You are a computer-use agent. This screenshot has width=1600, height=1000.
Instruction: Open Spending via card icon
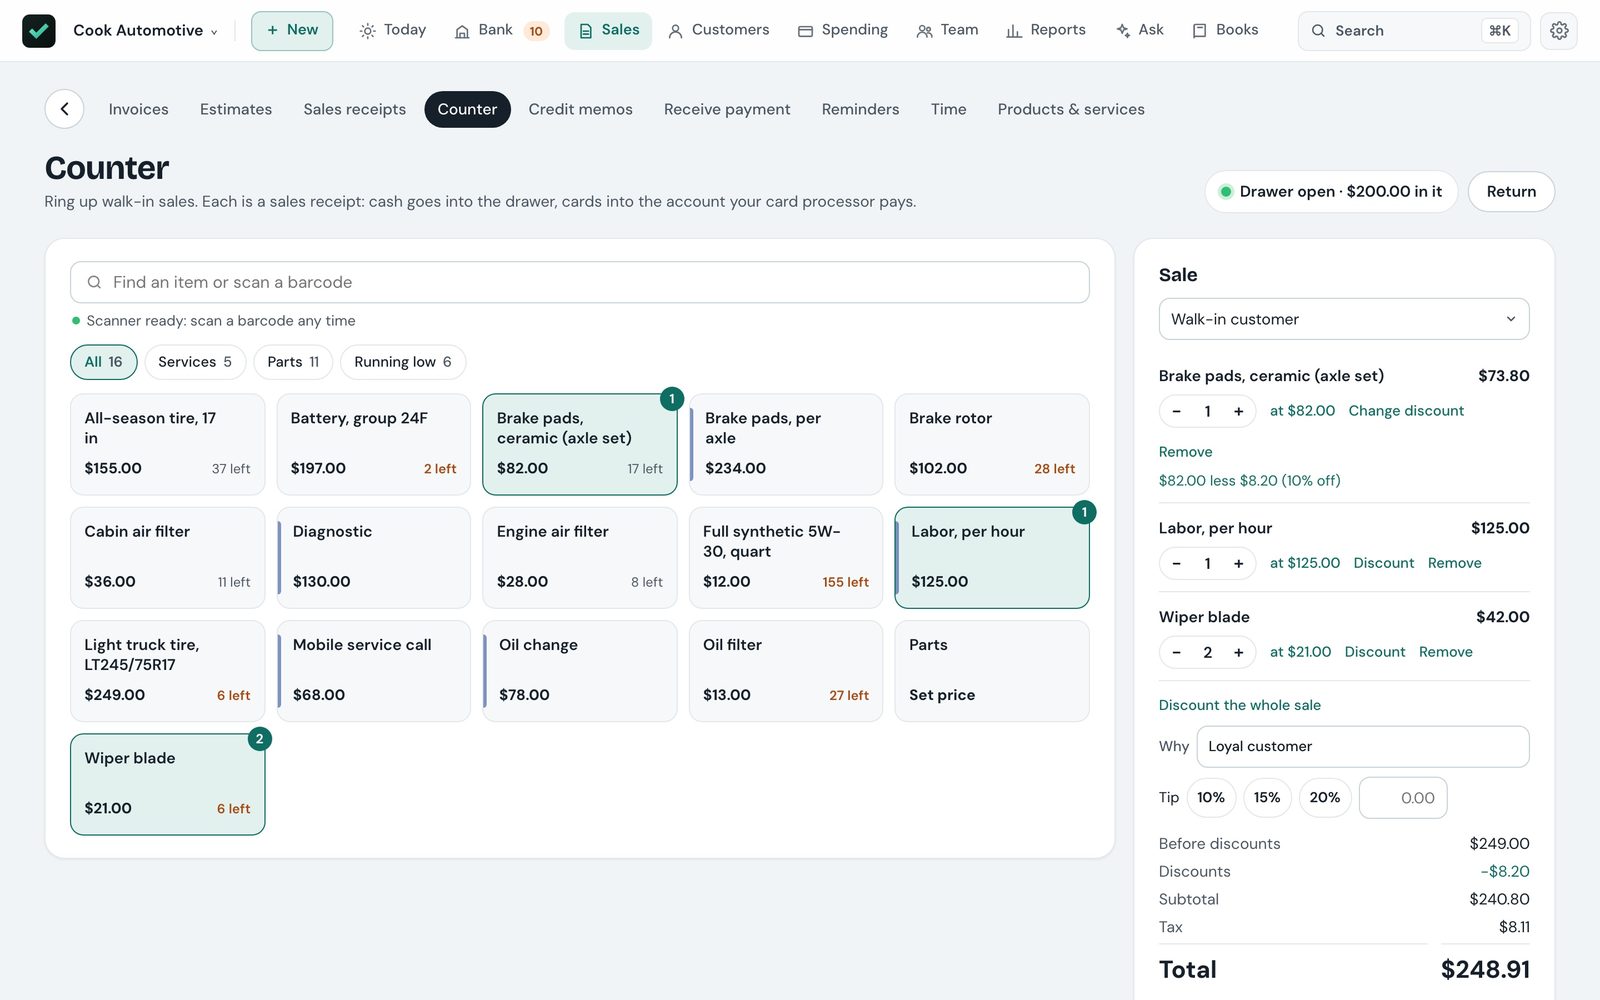coord(842,31)
